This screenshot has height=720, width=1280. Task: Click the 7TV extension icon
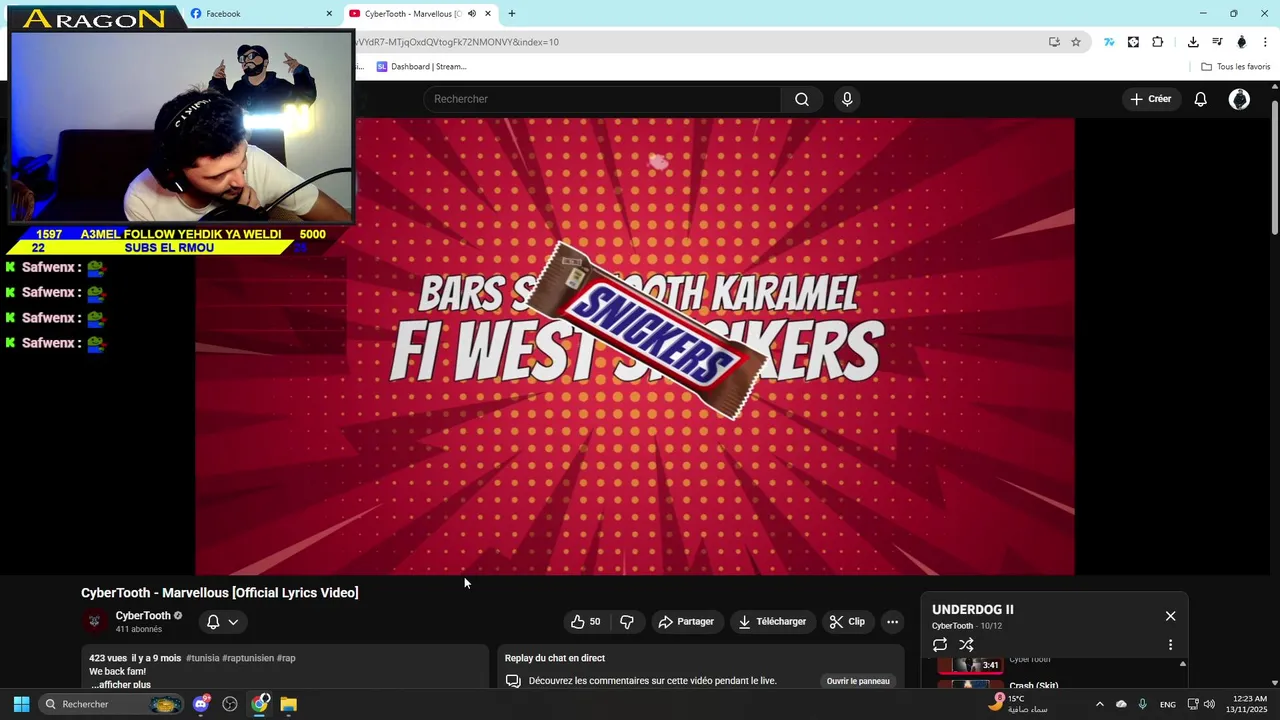pos(1109,42)
